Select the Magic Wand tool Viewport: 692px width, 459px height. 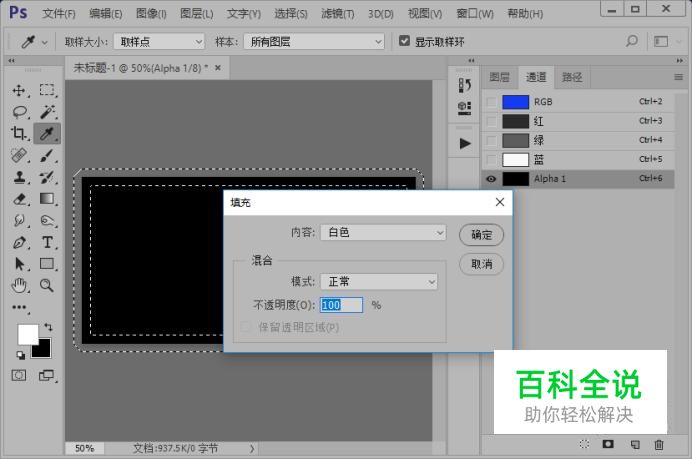47,112
